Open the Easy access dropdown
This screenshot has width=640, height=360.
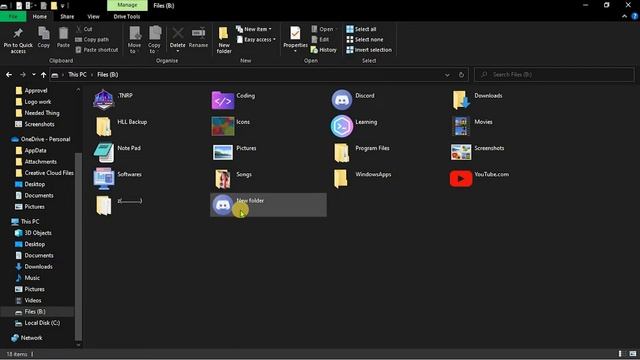(256, 40)
